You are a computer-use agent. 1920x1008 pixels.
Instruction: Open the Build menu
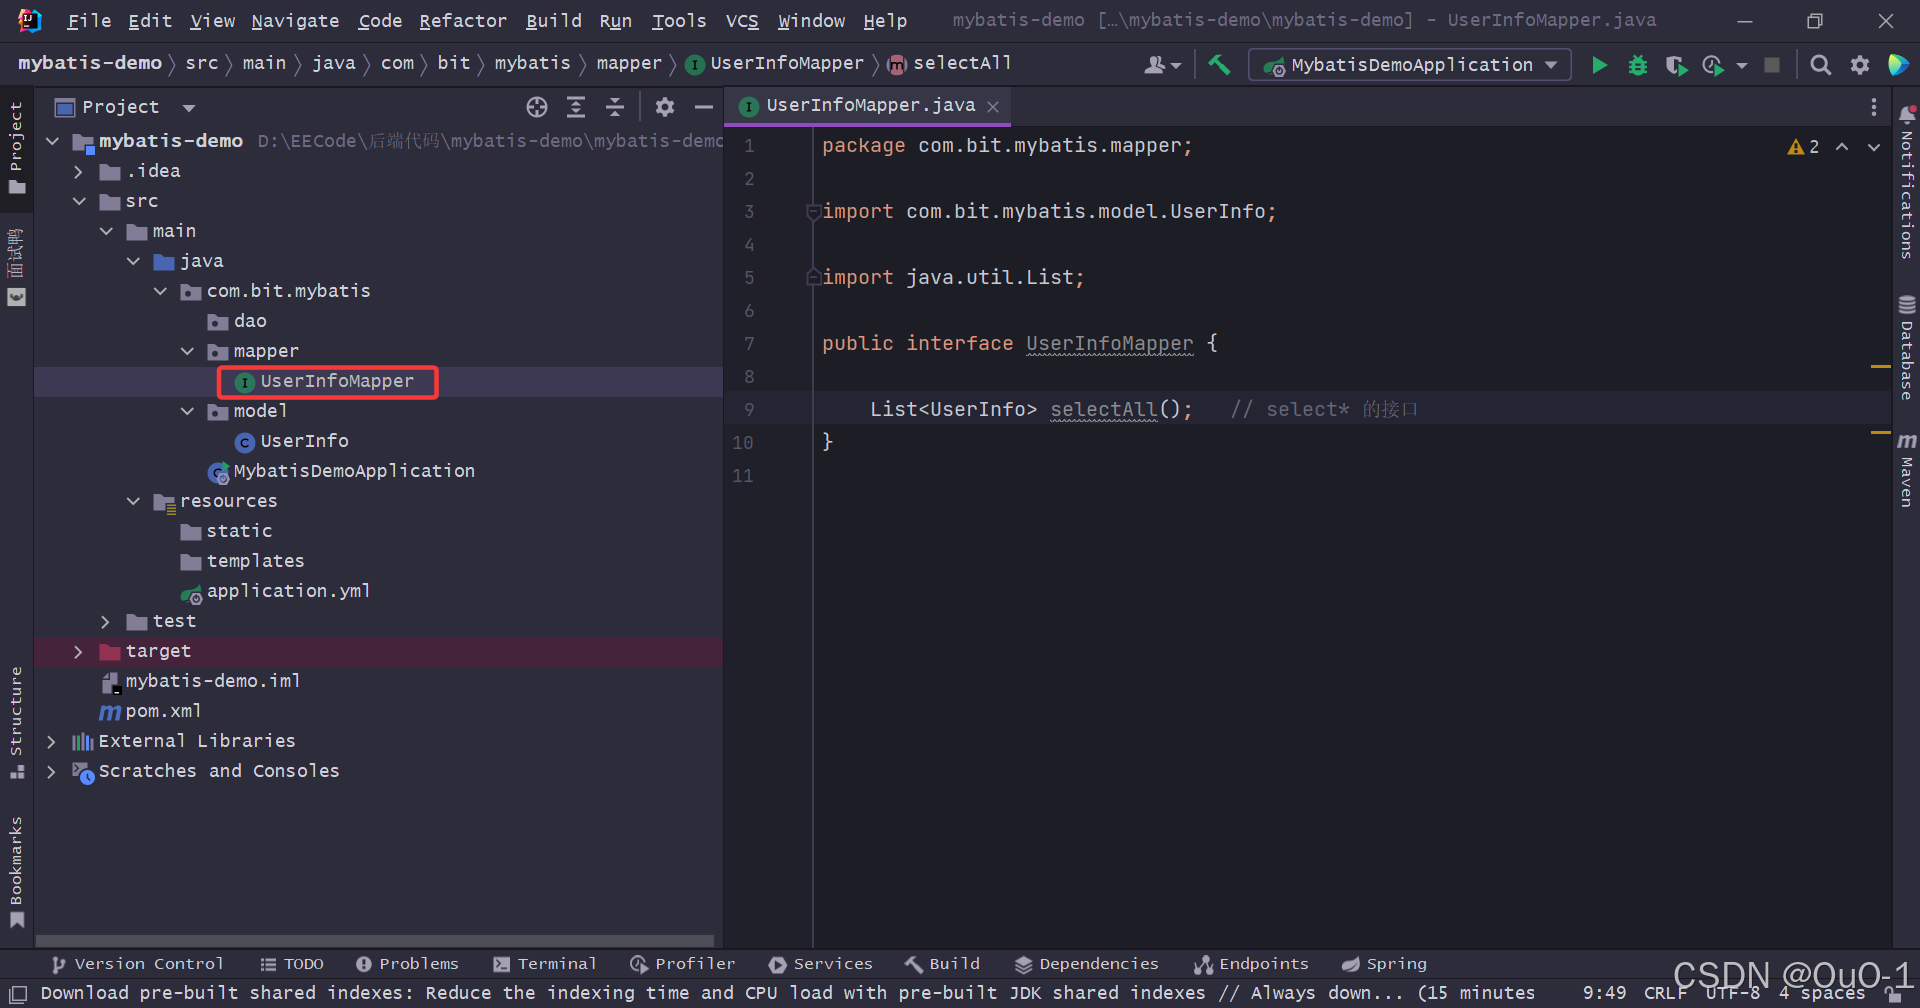(554, 21)
